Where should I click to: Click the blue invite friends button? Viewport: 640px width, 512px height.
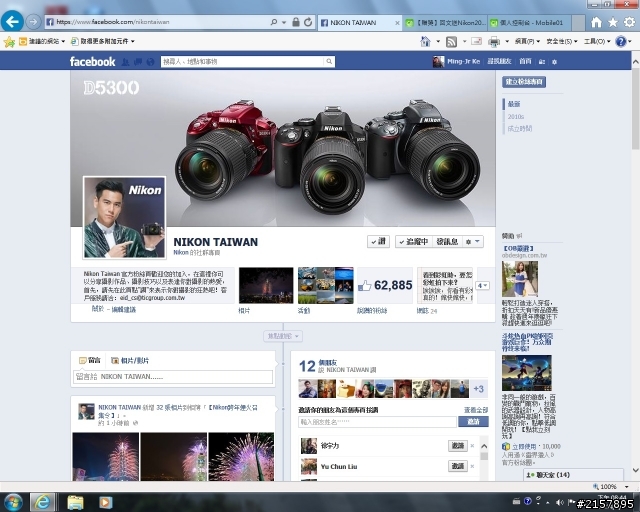473,421
